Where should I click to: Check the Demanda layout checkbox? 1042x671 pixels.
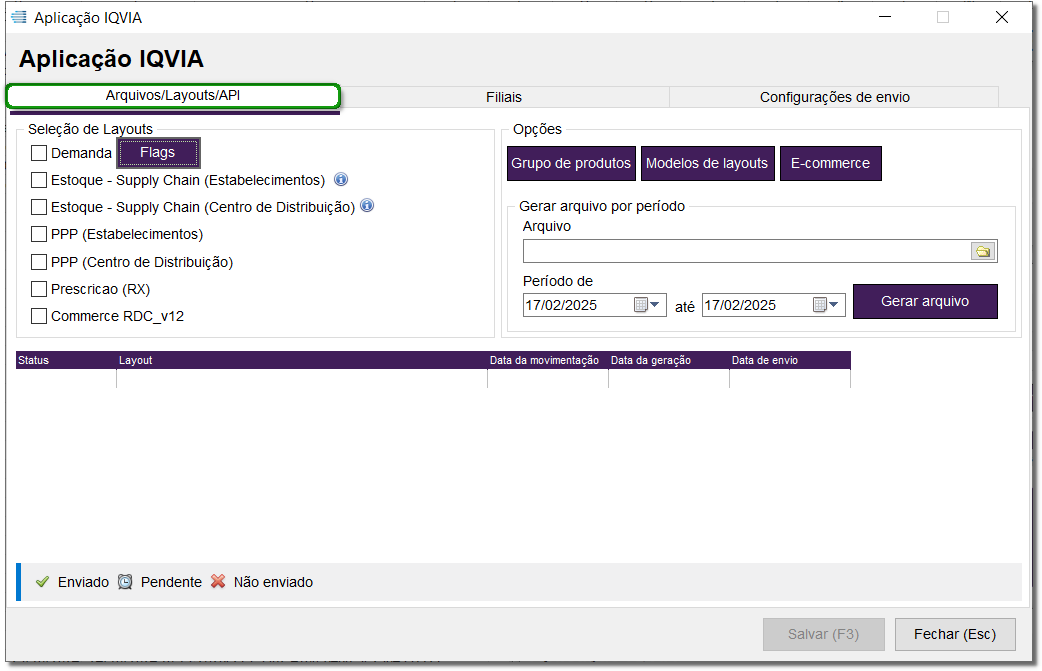pyautogui.click(x=39, y=153)
